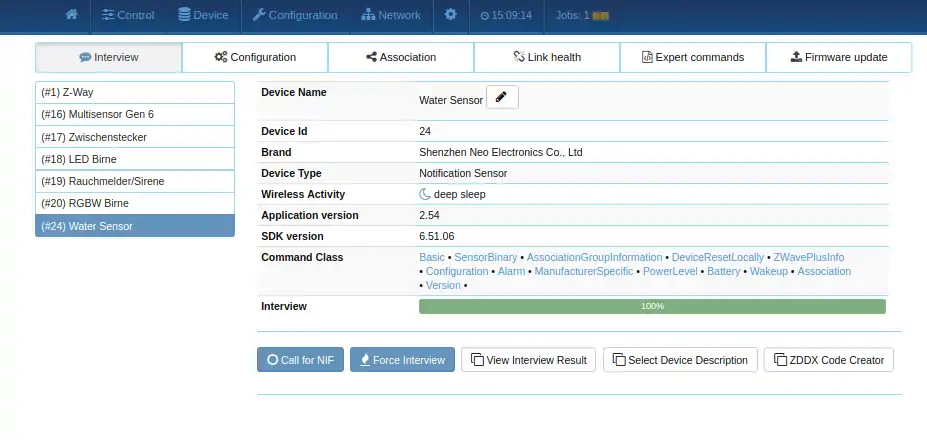
Task: Open the gear settings icon in navbar
Action: pos(450,15)
